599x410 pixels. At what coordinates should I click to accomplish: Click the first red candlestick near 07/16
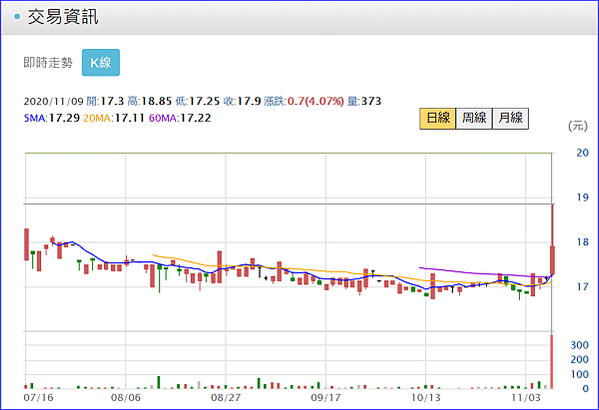[26, 245]
